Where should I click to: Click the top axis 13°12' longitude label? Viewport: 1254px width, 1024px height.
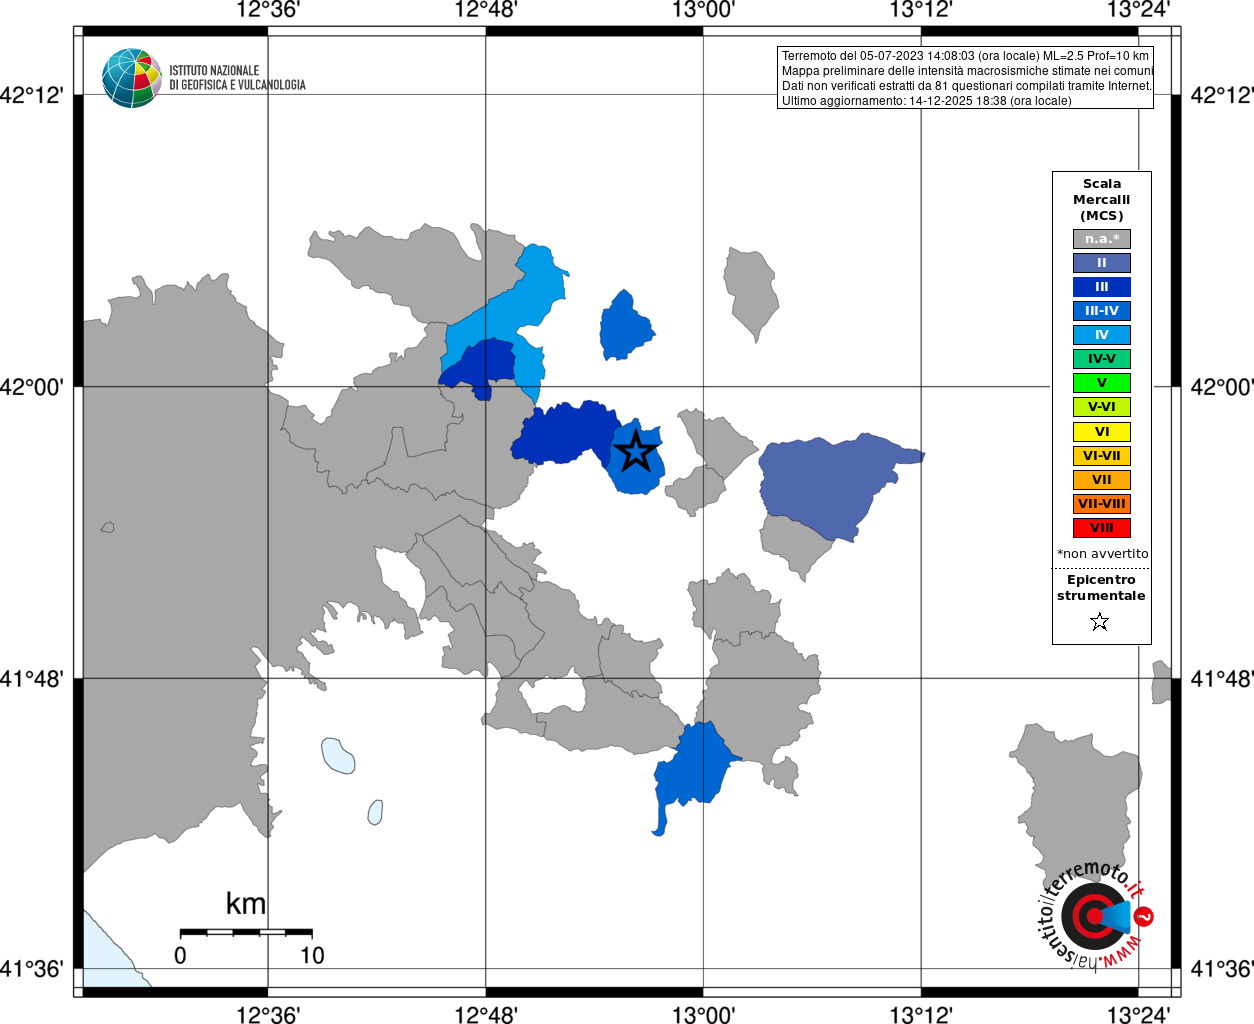[x=921, y=10]
